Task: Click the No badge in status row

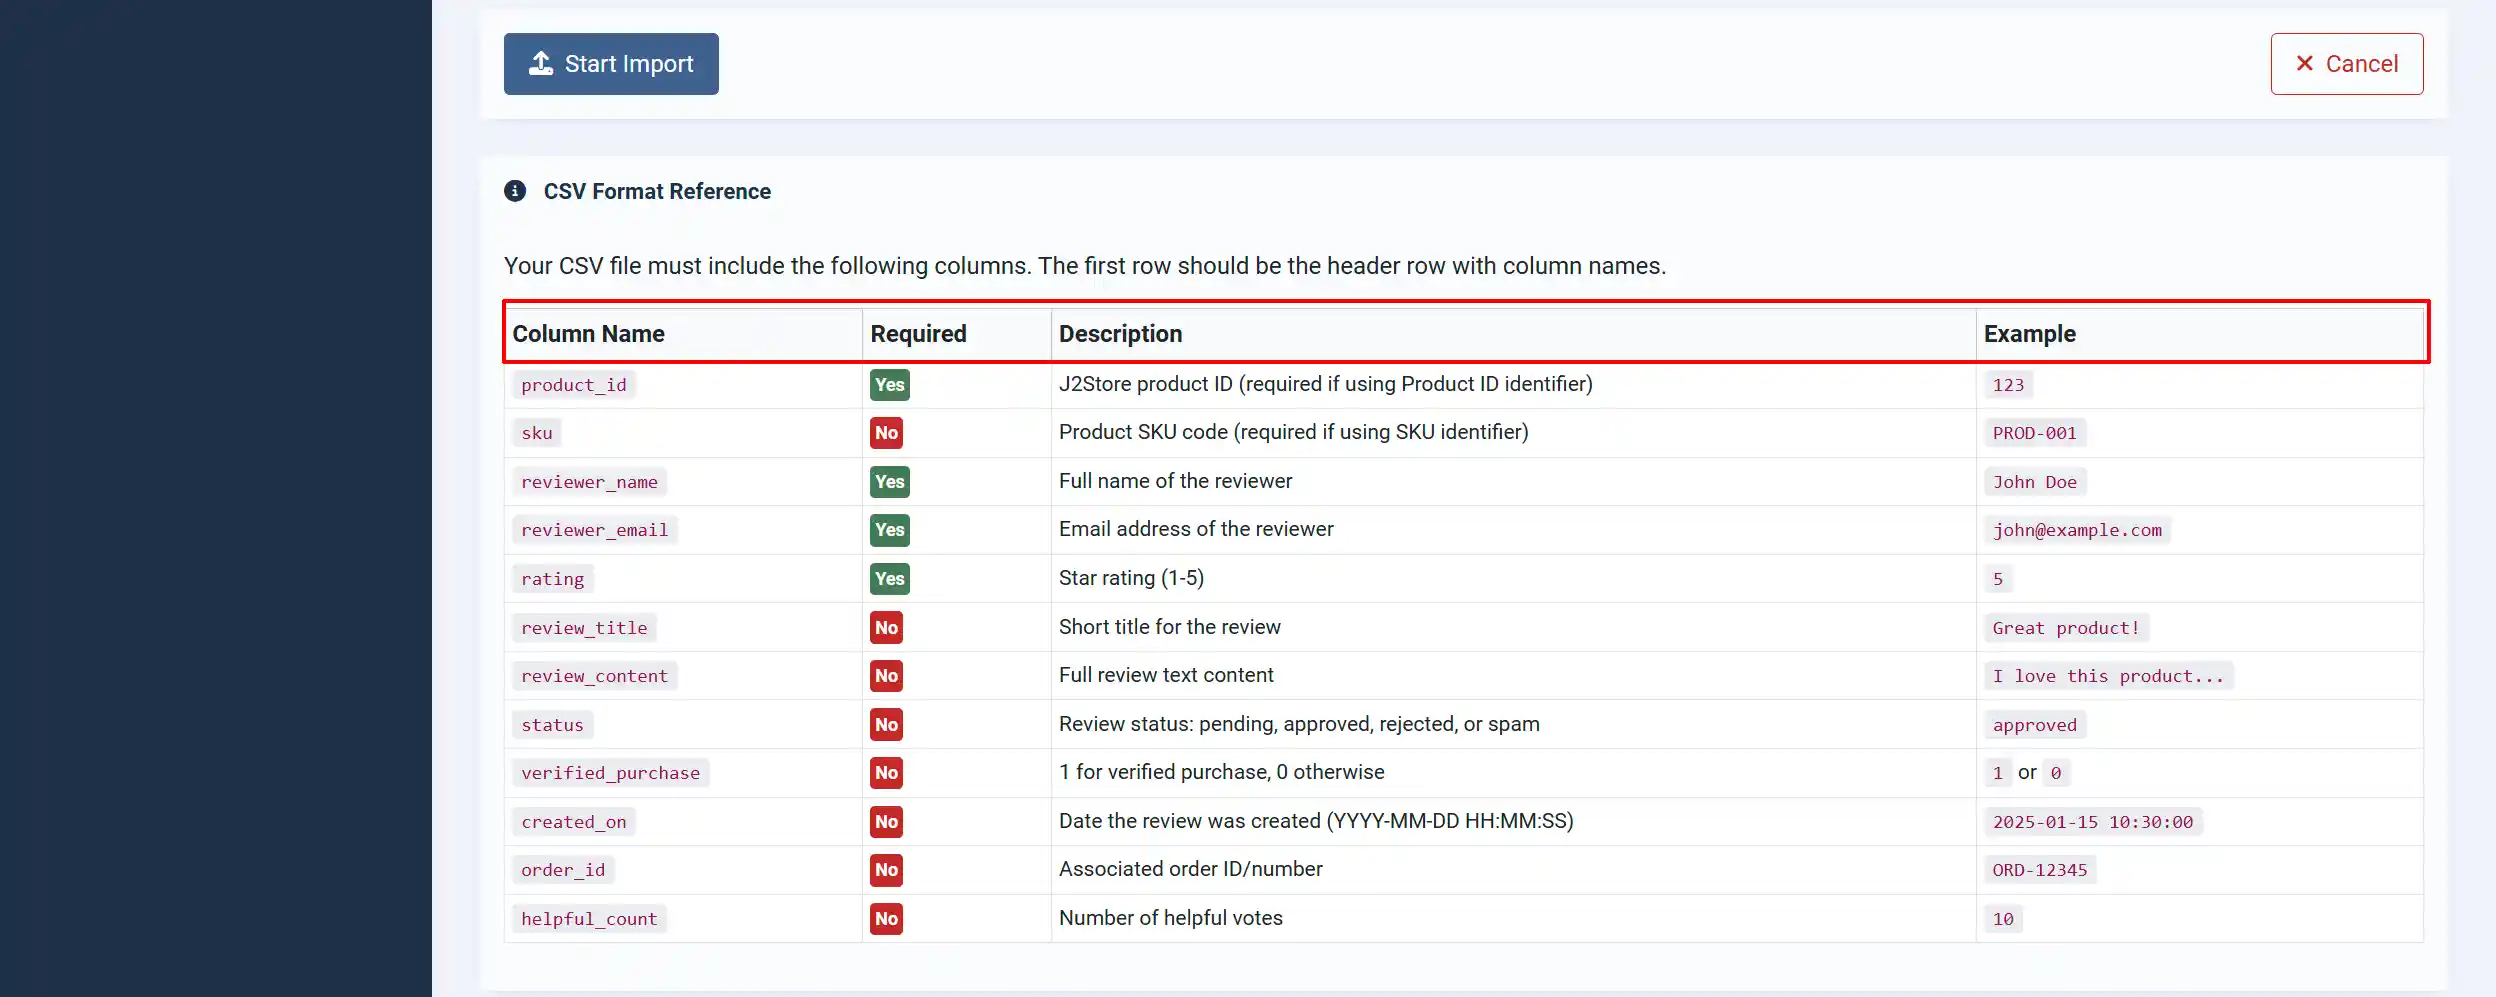Action: [887, 725]
